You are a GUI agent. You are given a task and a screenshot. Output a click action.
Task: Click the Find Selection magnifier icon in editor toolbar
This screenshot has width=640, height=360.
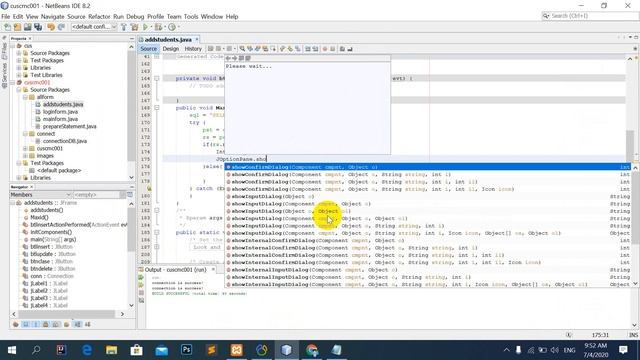[242, 49]
